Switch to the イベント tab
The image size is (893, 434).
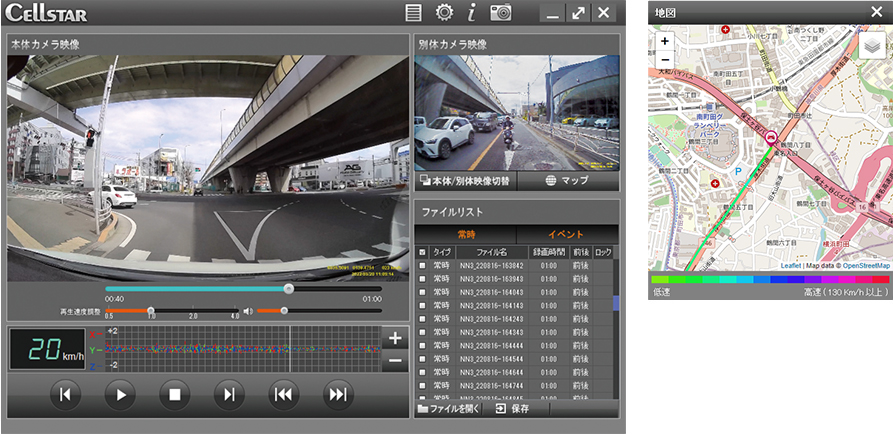(x=565, y=233)
